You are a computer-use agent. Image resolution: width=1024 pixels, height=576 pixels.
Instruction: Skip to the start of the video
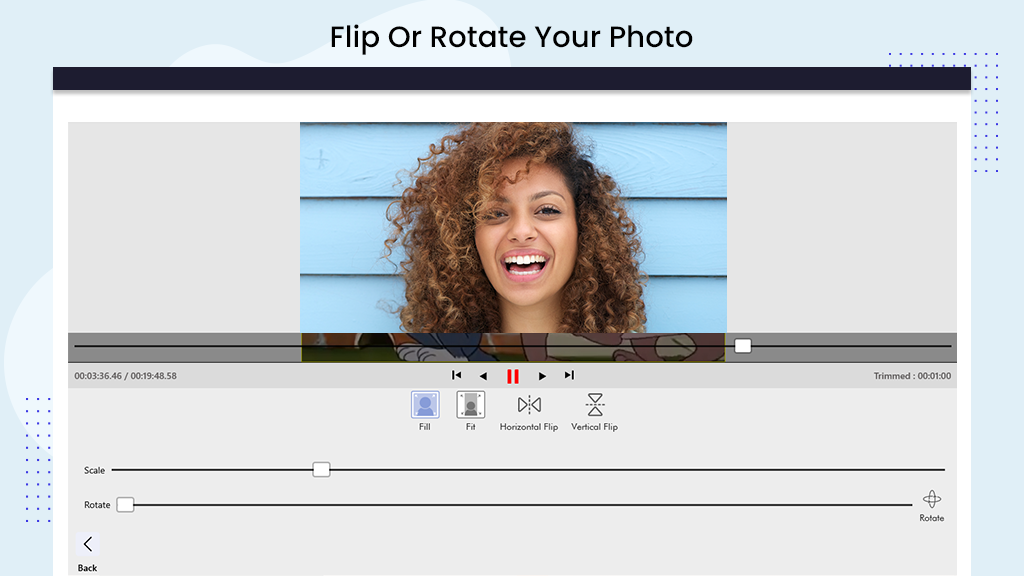pyautogui.click(x=456, y=376)
